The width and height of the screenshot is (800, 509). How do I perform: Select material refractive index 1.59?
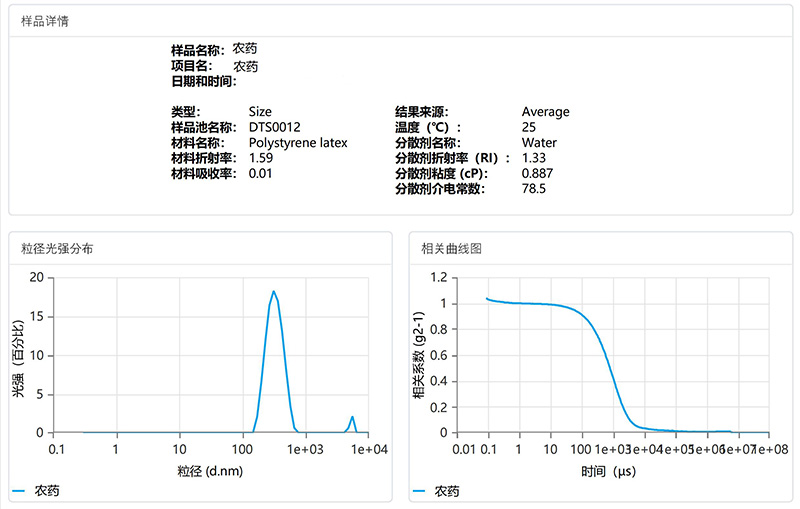[261, 158]
